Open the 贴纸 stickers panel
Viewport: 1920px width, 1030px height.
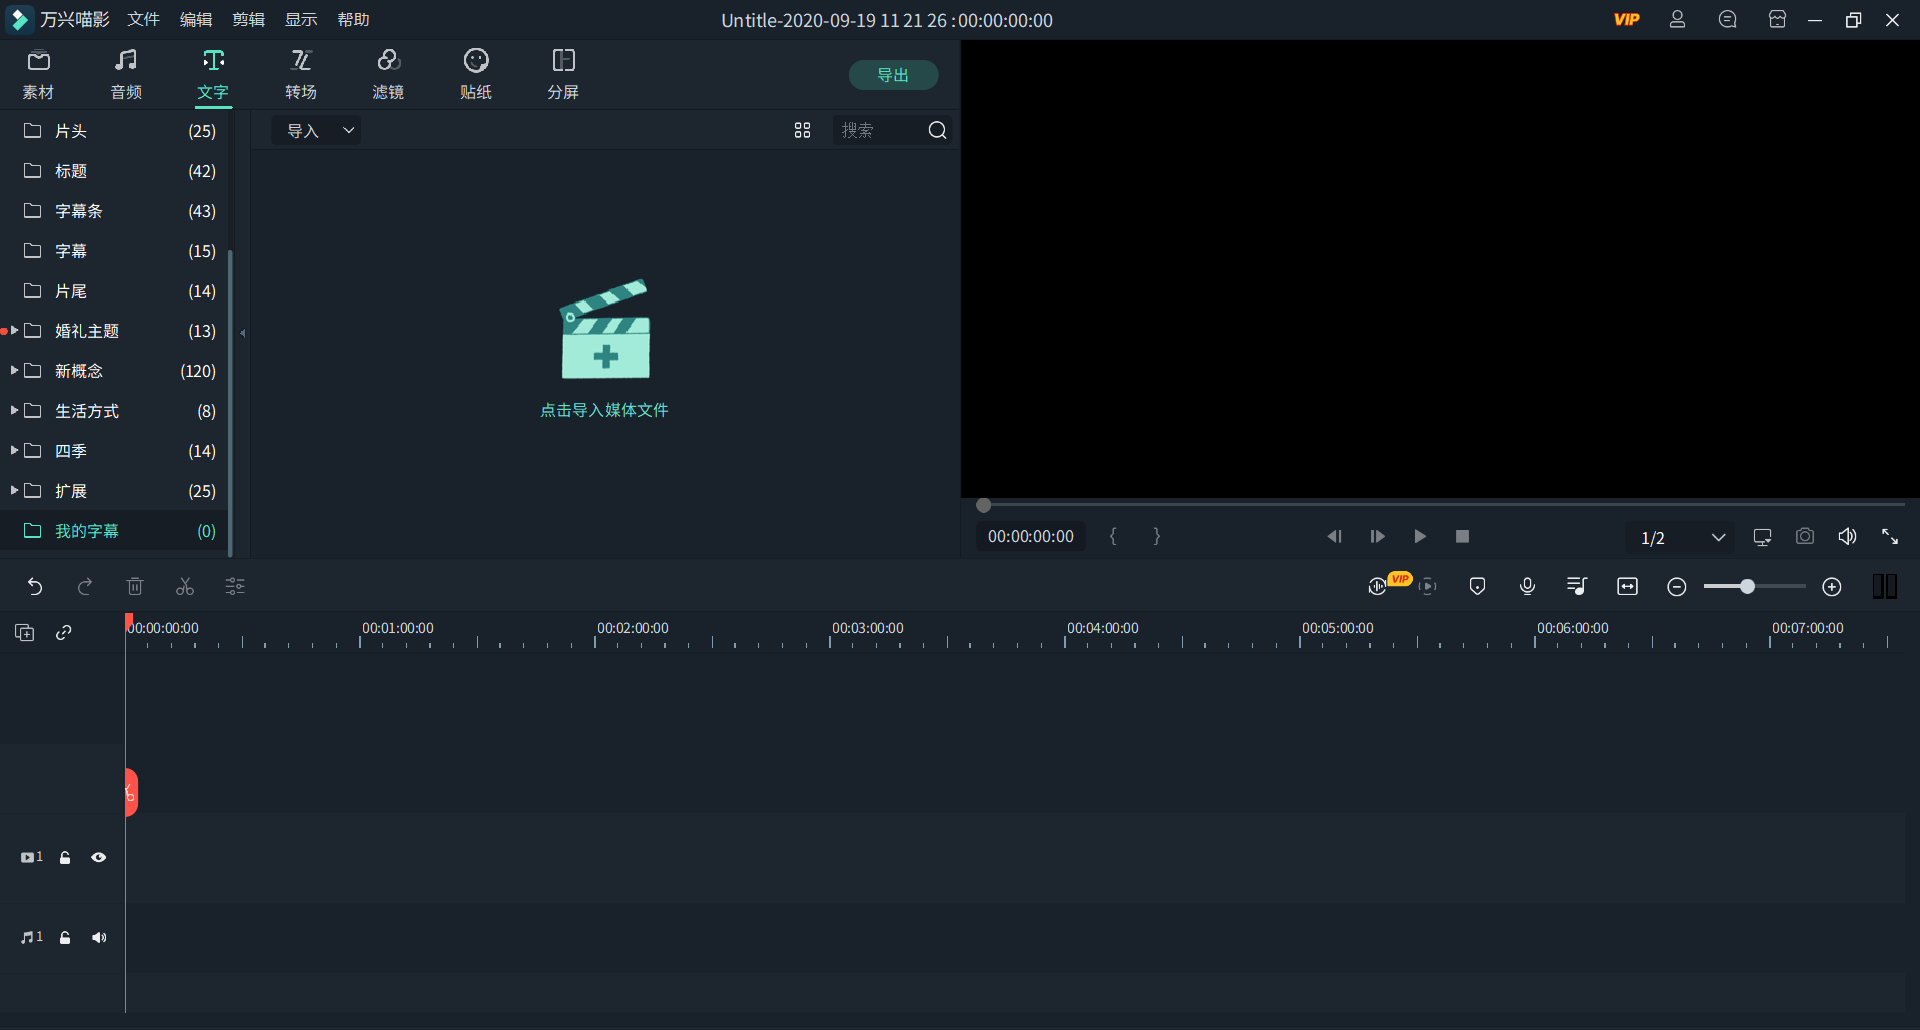(476, 75)
